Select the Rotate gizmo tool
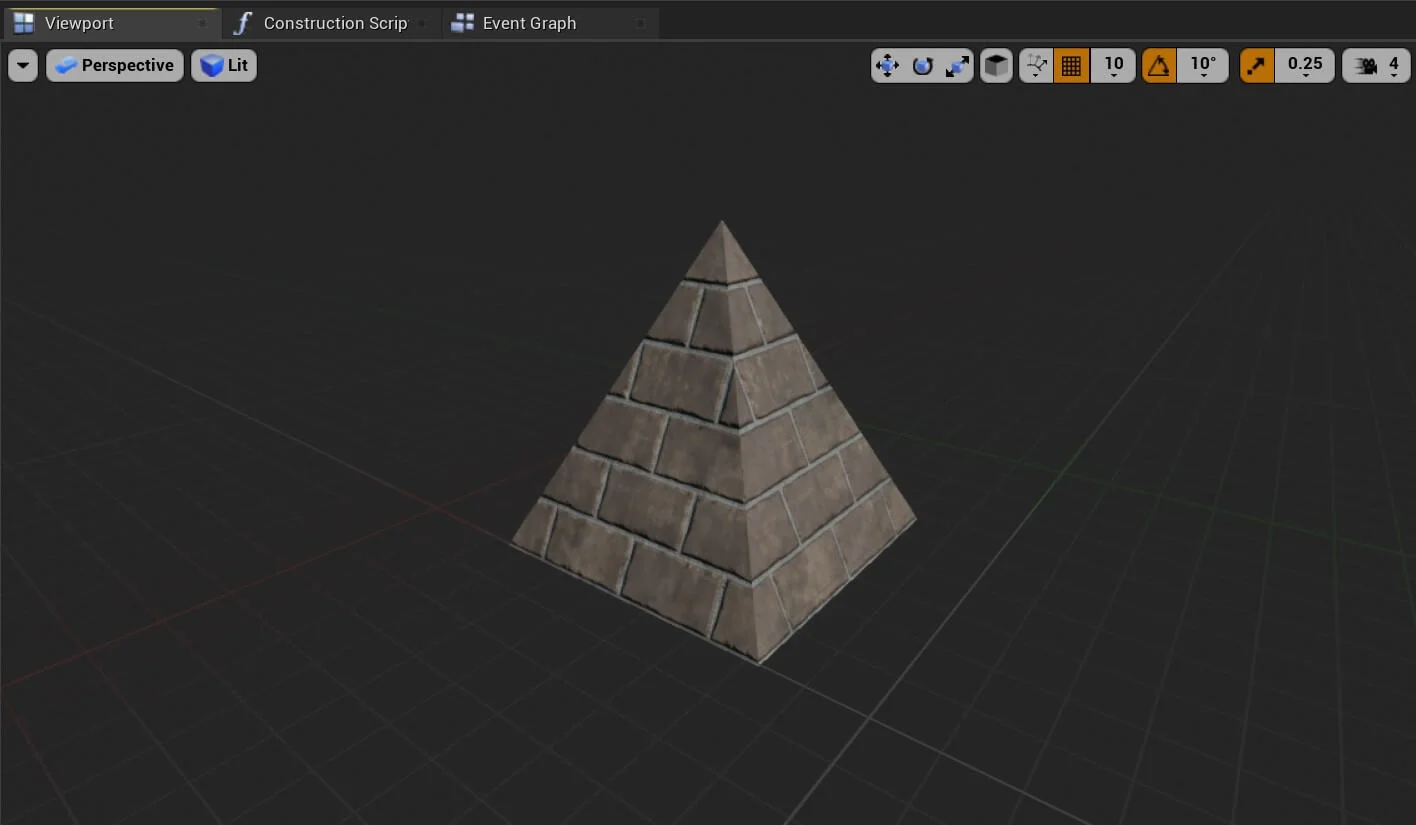Viewport: 1416px width, 825px height. pyautogui.click(x=922, y=66)
